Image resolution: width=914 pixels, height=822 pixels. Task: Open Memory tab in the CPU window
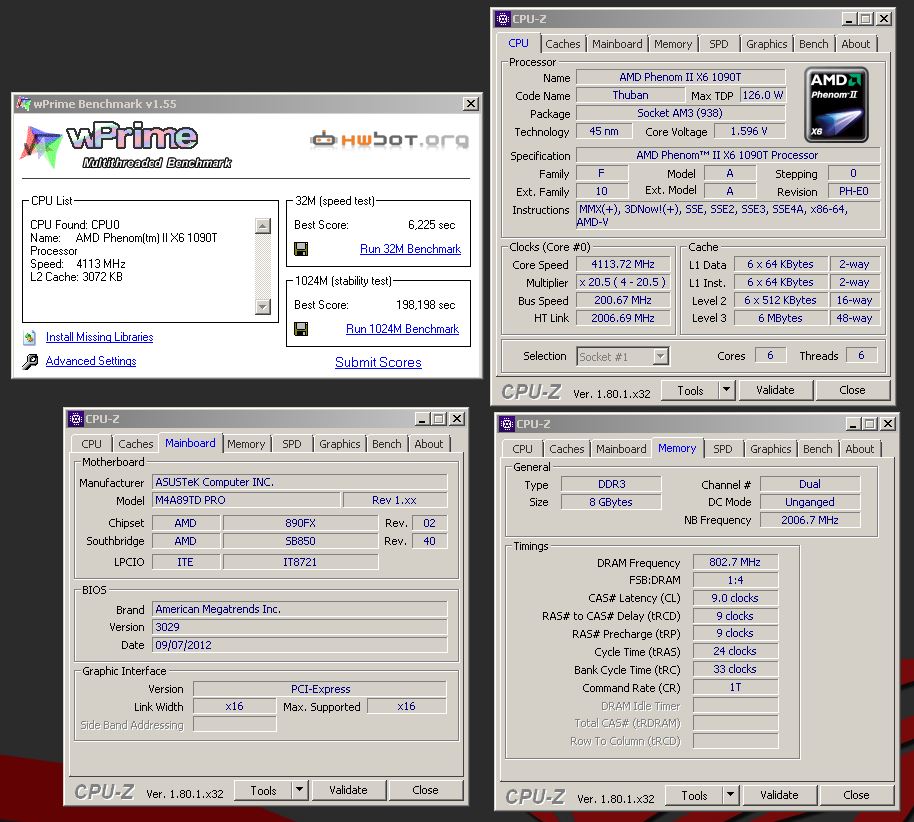tap(673, 44)
